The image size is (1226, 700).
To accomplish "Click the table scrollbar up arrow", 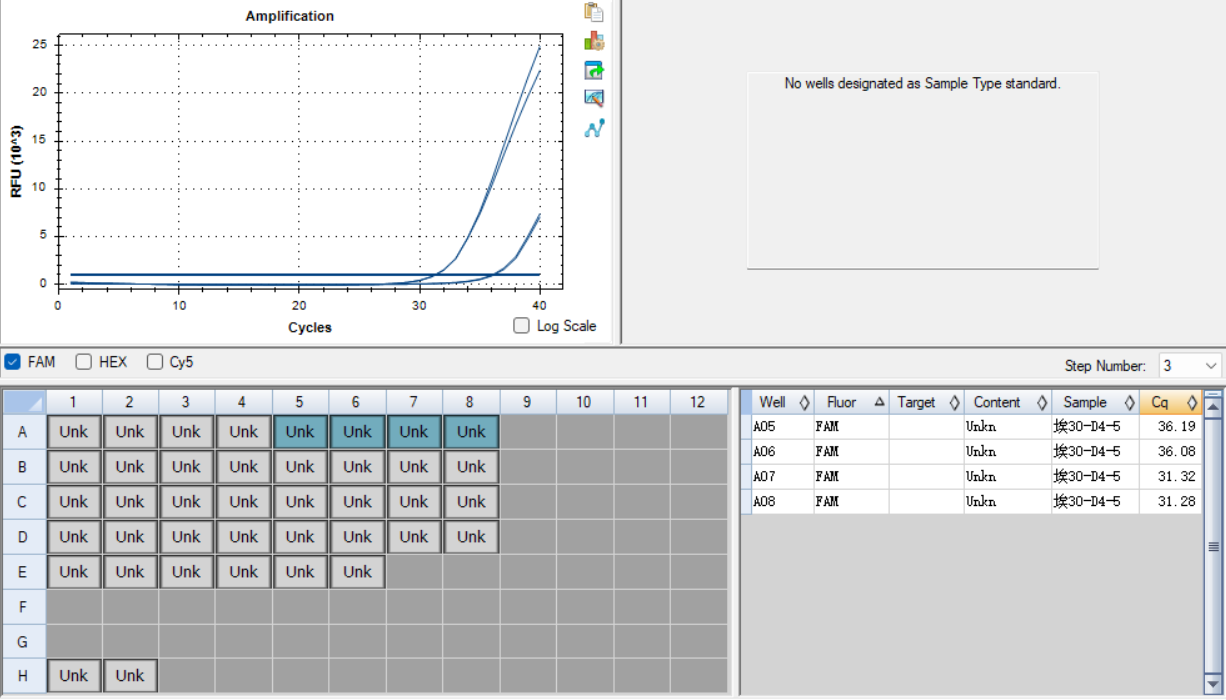I will point(1213,407).
